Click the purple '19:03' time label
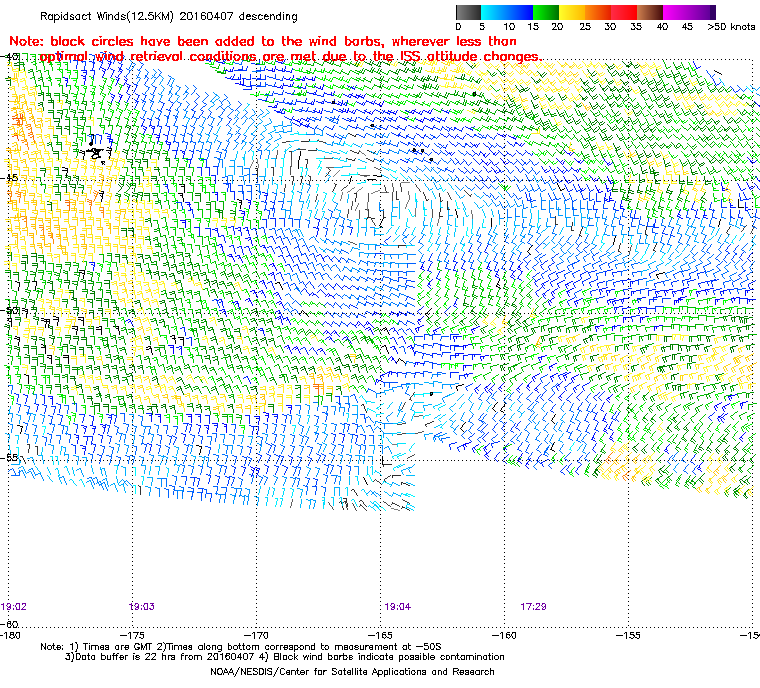The height and width of the screenshot is (688, 760). pos(142,607)
